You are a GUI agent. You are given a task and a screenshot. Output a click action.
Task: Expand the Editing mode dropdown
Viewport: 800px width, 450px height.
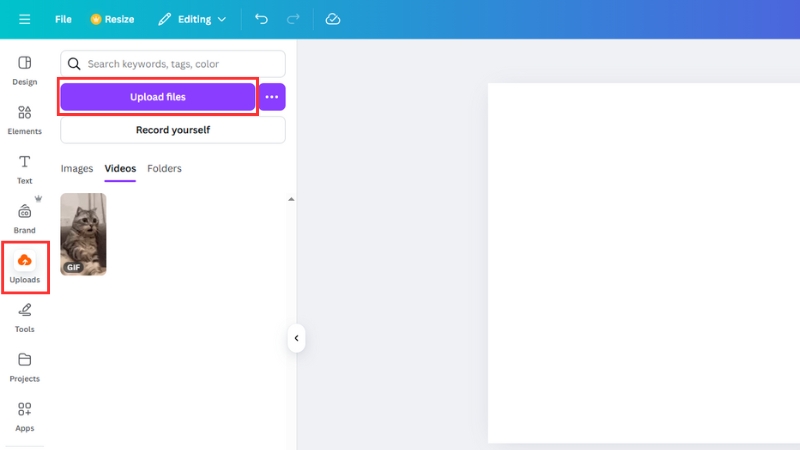tap(192, 19)
